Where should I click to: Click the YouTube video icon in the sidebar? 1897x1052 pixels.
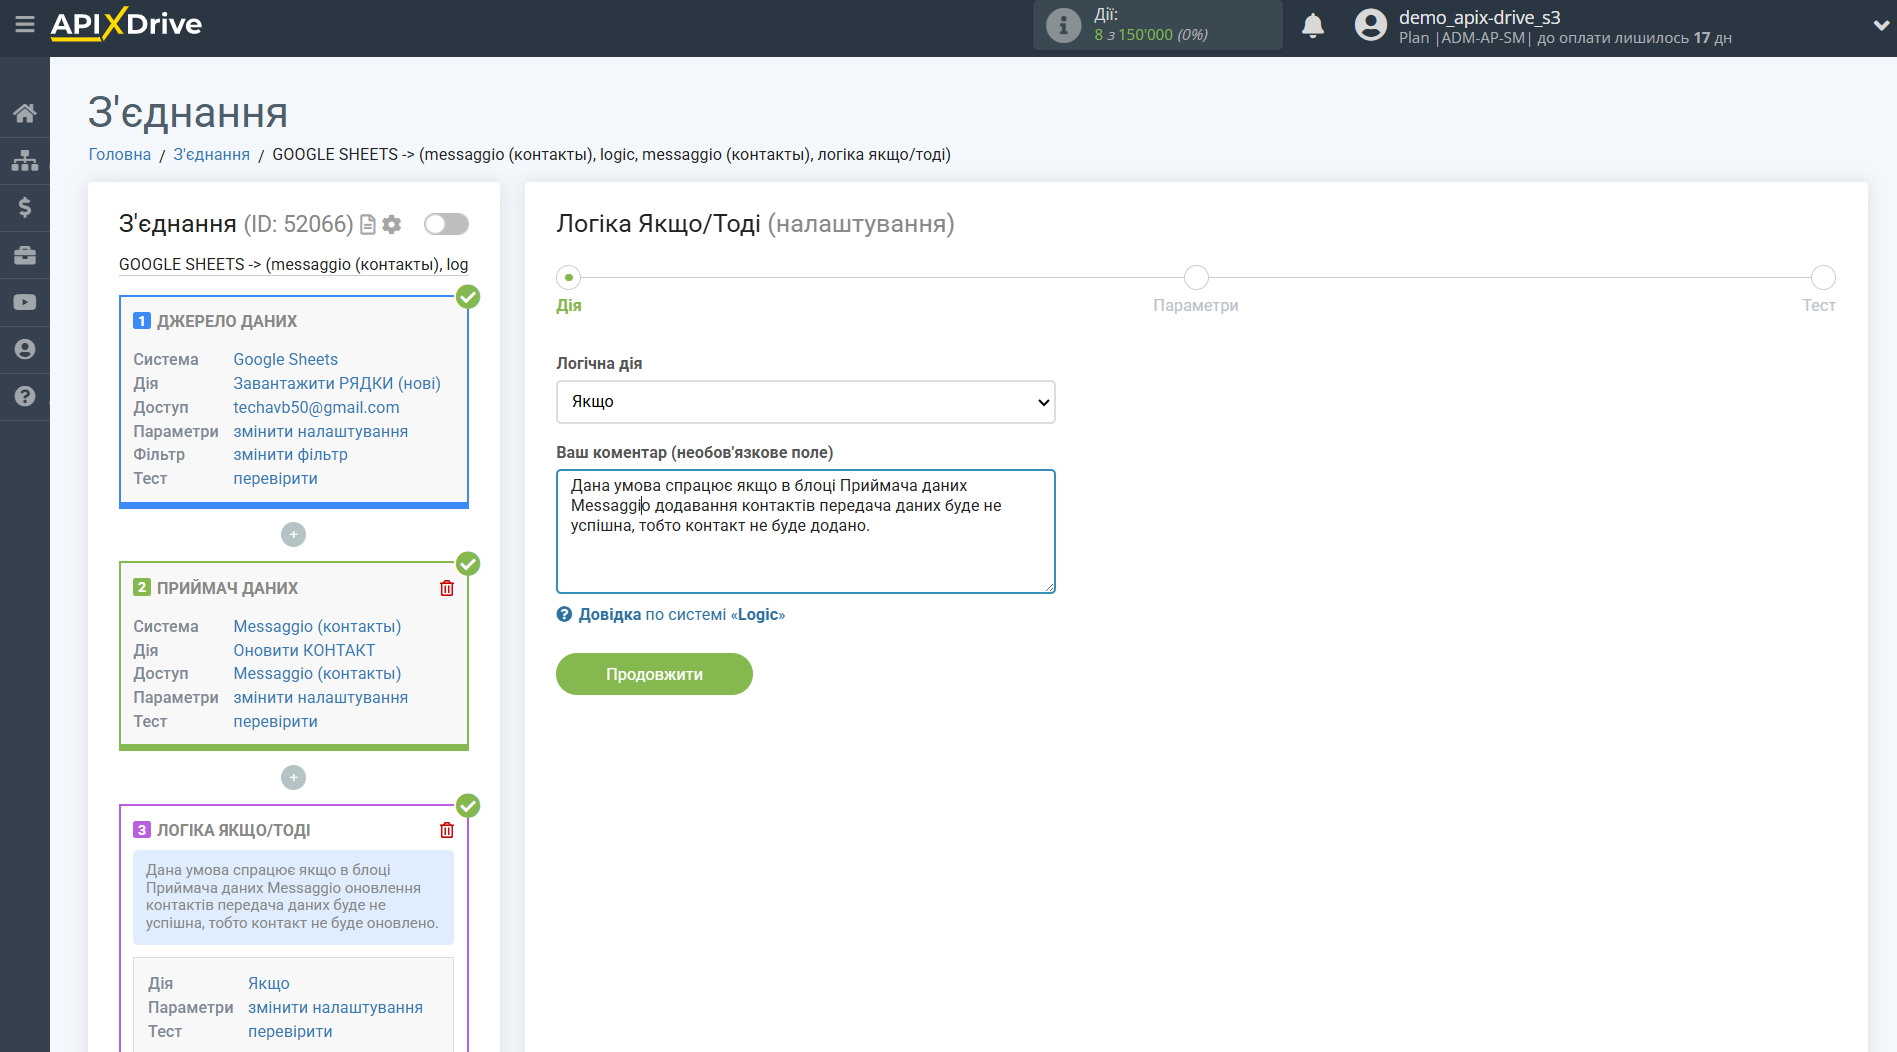(x=24, y=302)
